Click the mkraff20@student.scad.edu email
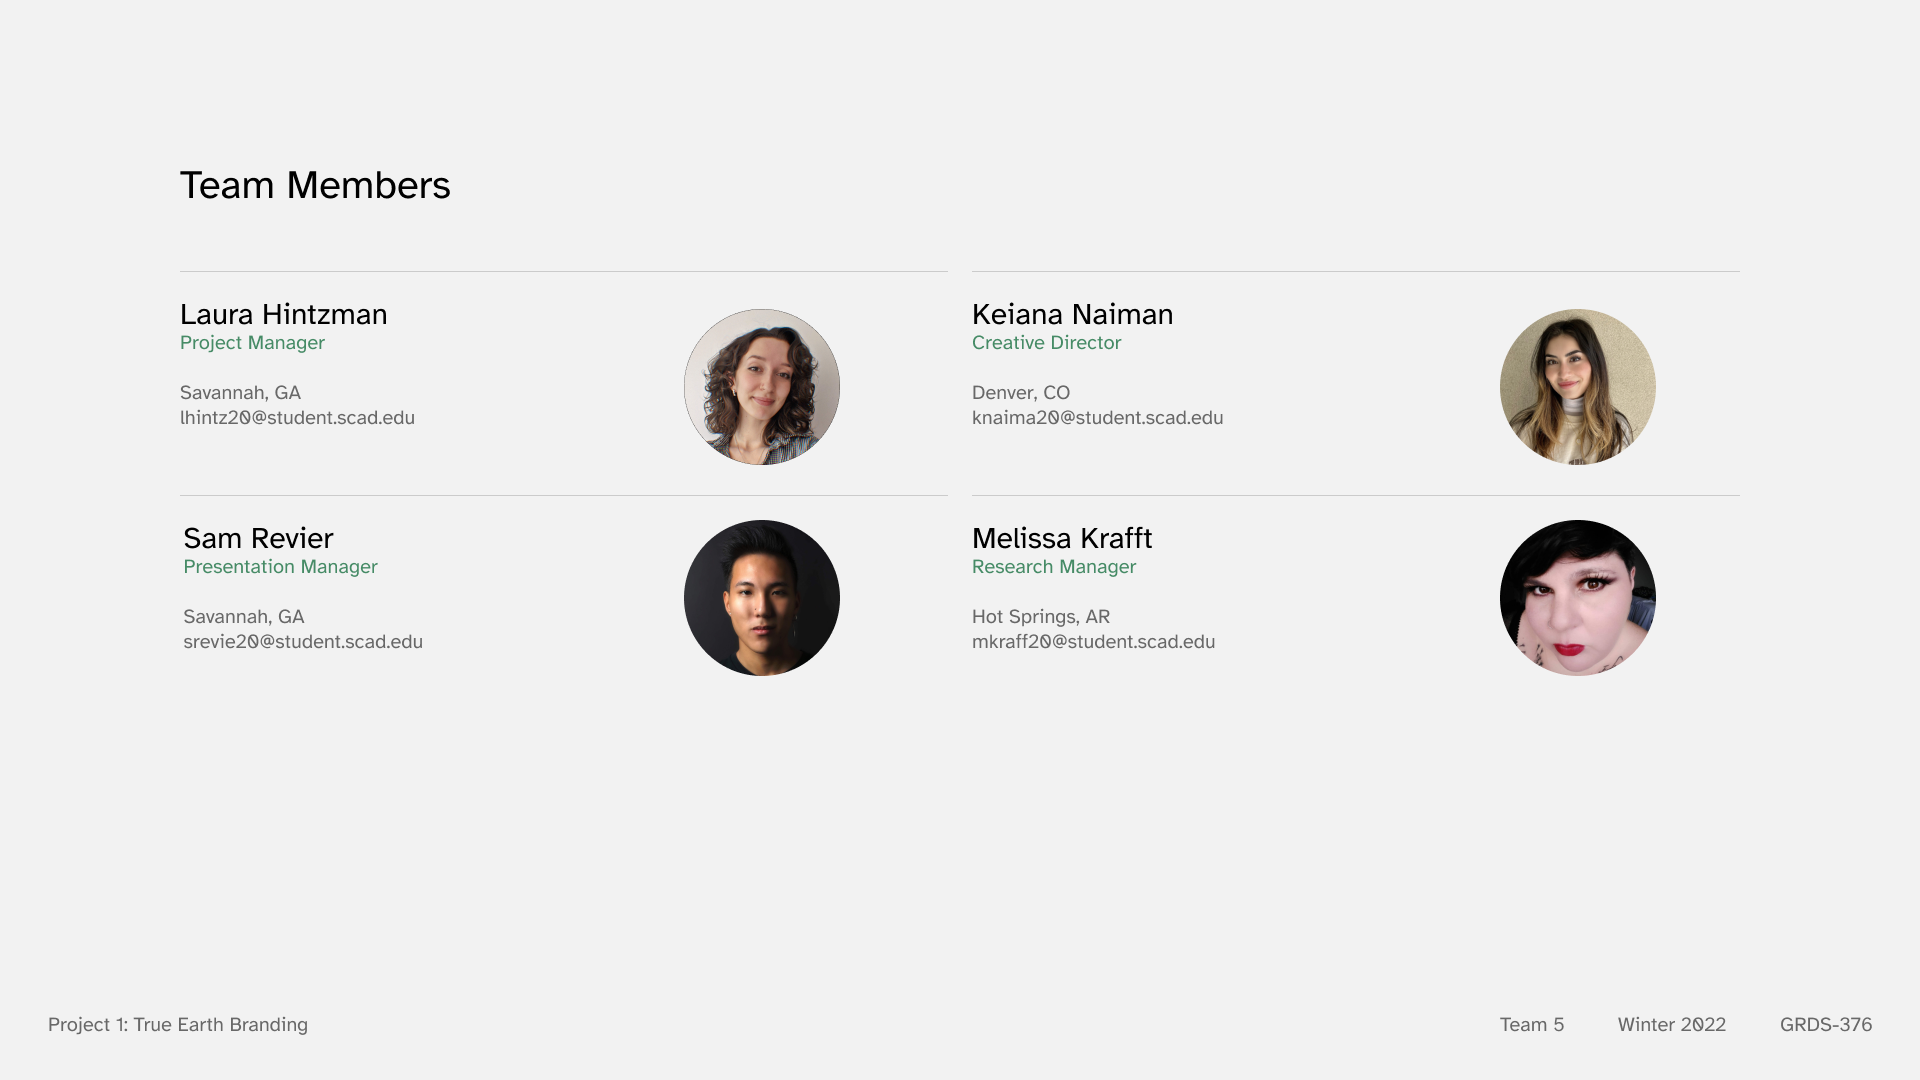 (x=1093, y=642)
